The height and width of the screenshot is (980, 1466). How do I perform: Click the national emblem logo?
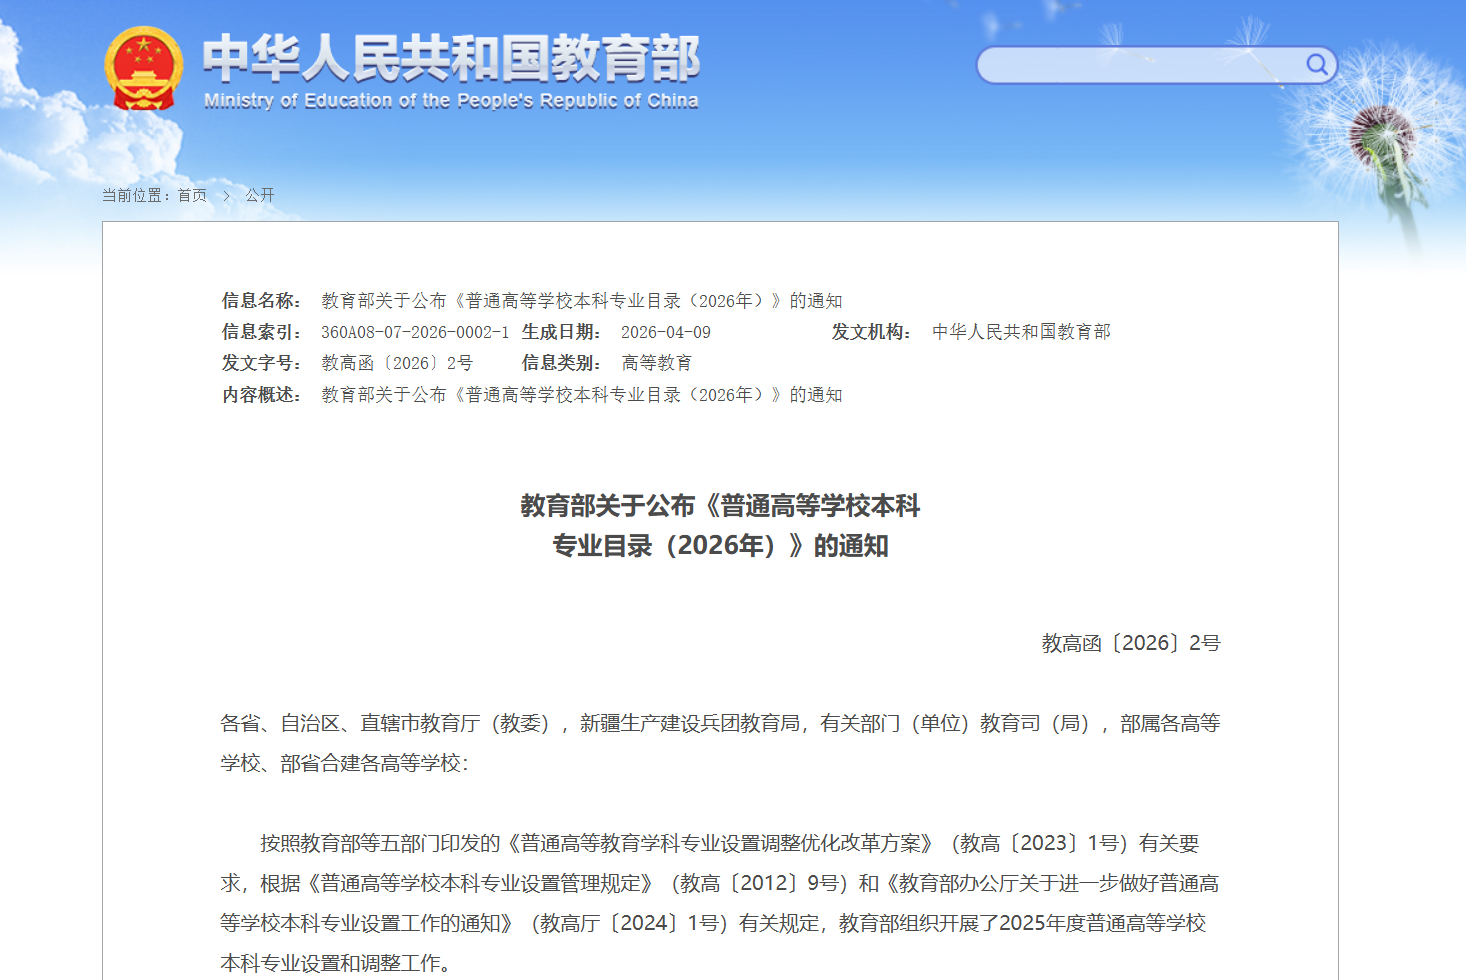click(x=144, y=68)
